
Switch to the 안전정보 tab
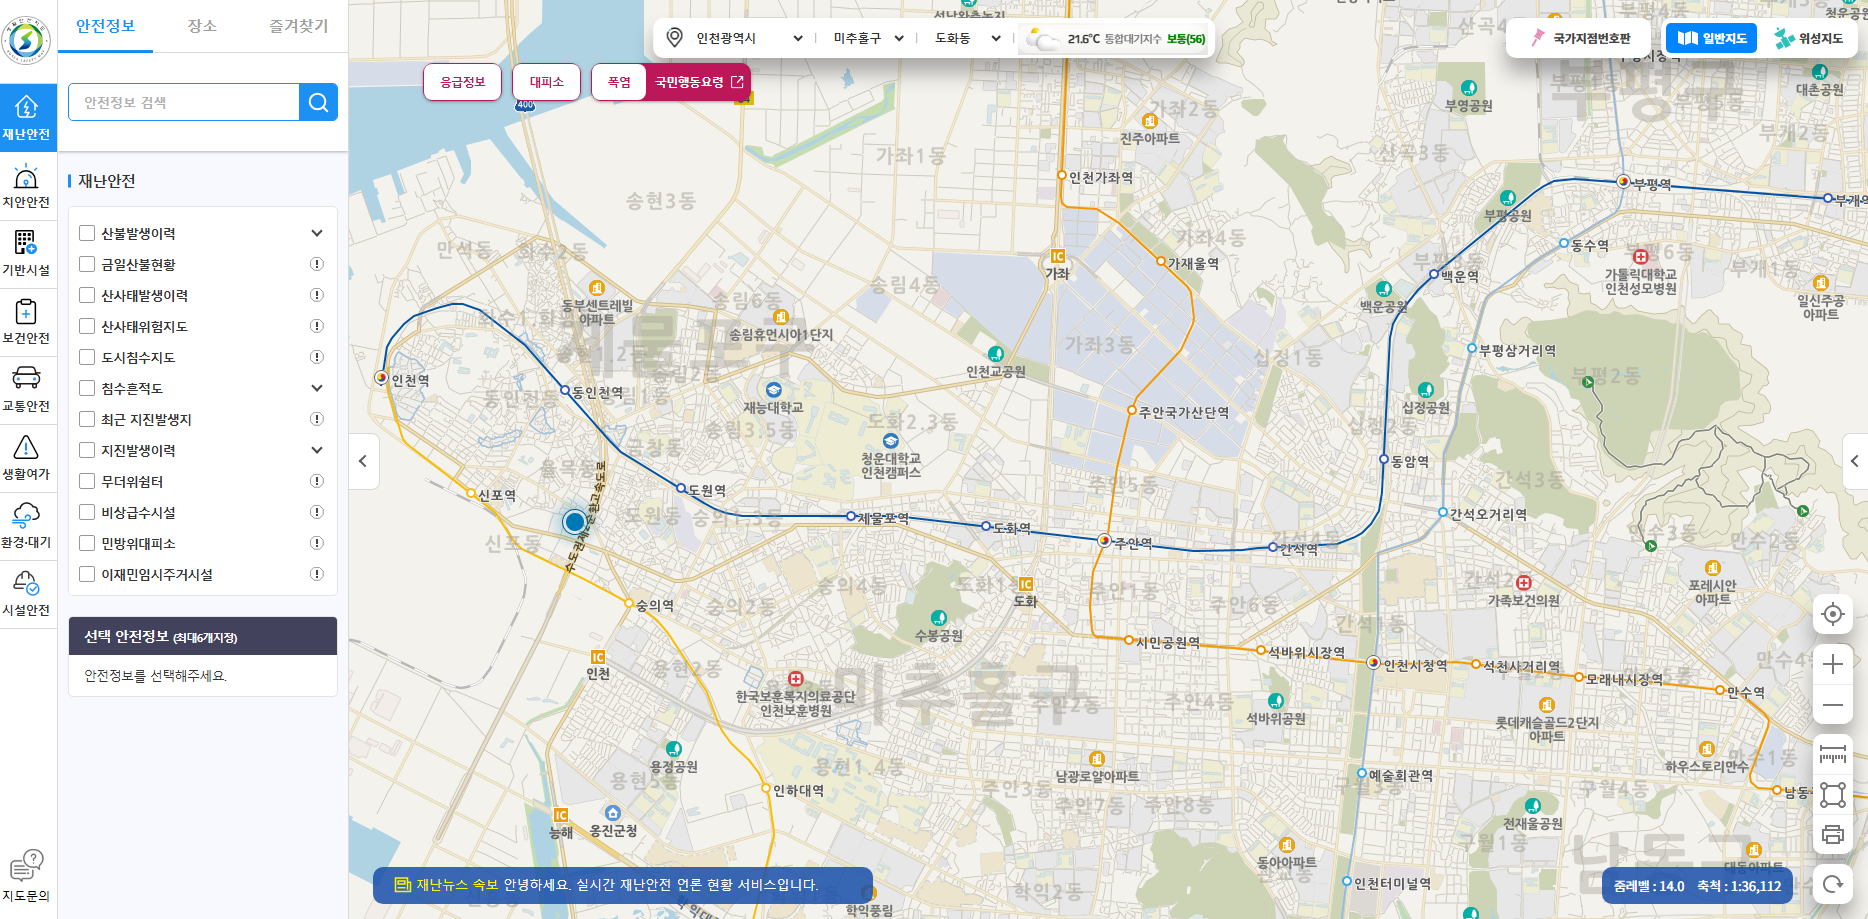tap(105, 26)
